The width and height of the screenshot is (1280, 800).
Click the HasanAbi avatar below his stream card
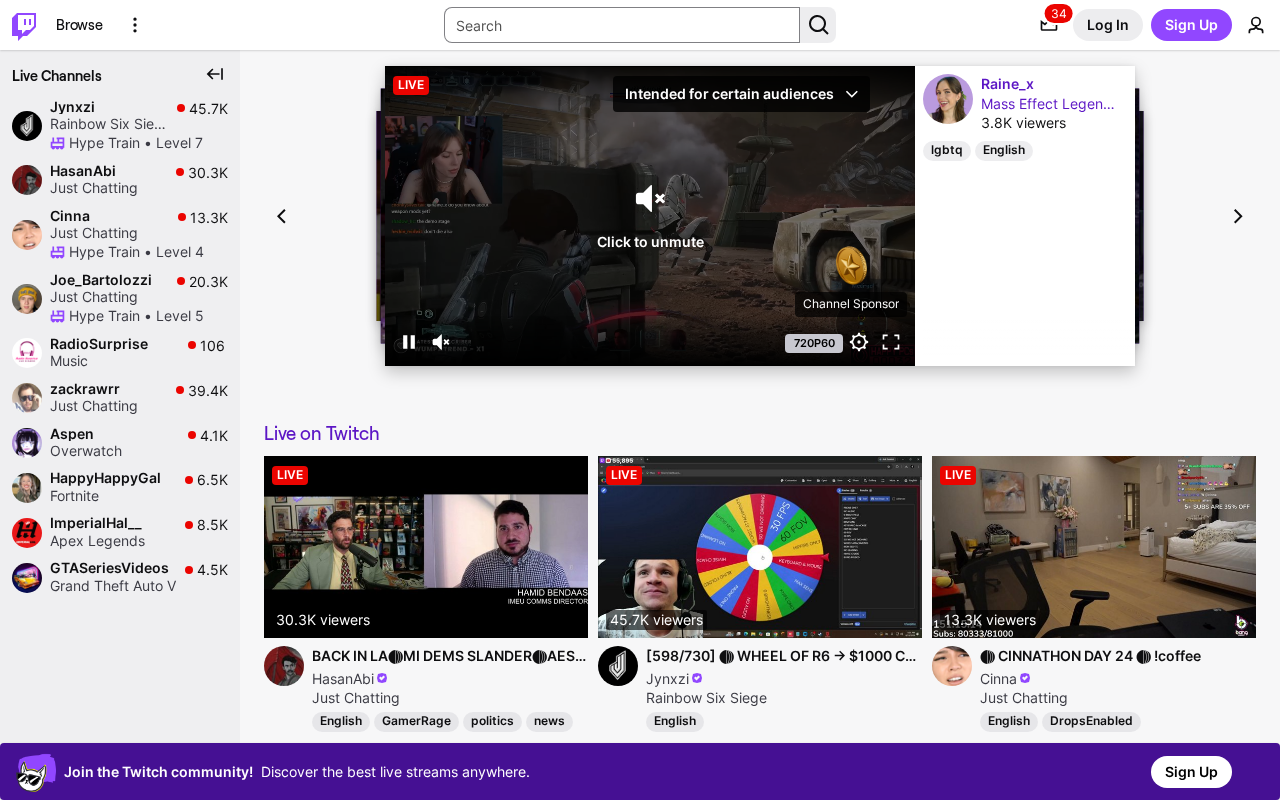click(x=284, y=666)
